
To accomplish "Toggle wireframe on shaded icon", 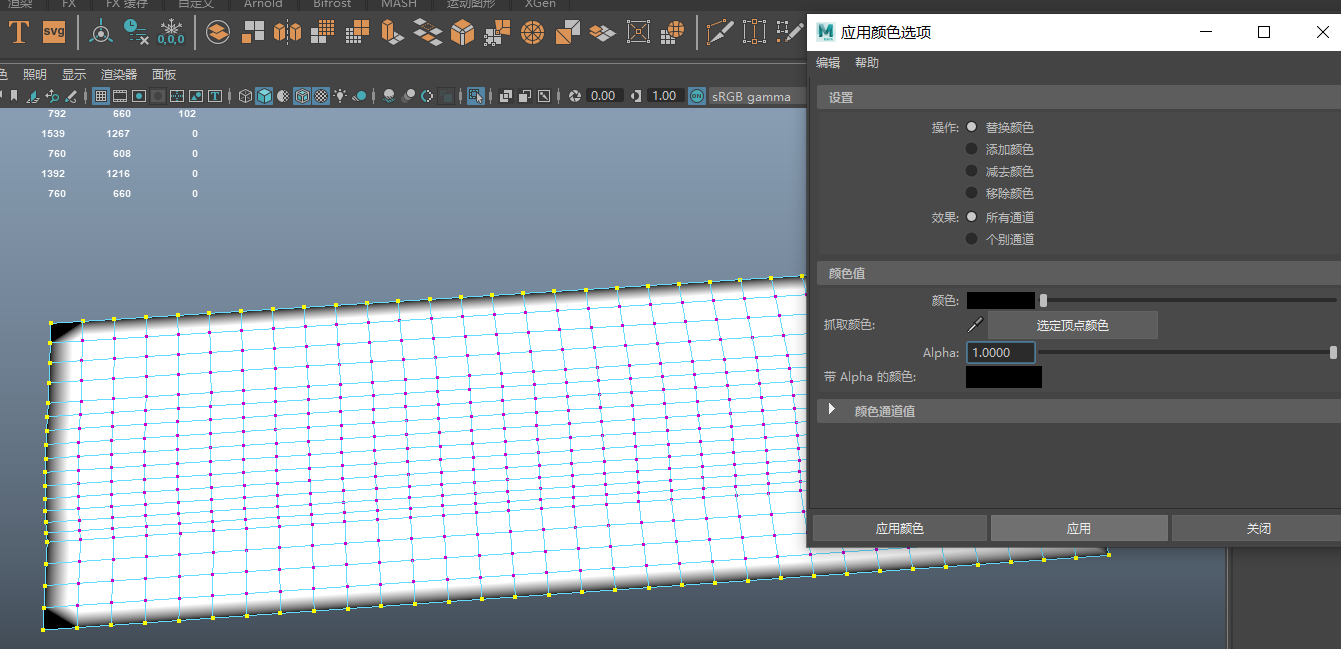I will 302,96.
